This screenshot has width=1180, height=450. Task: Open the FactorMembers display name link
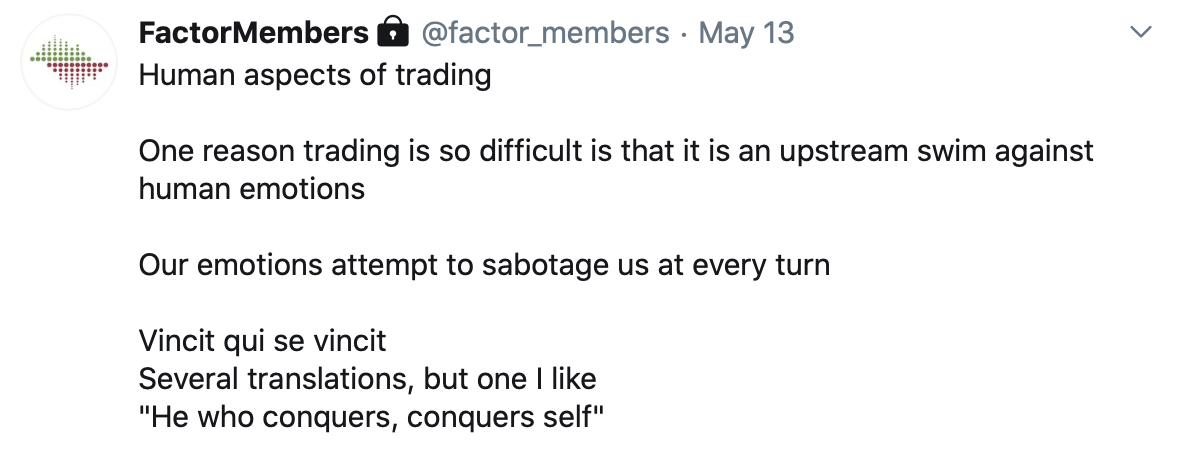tap(254, 32)
